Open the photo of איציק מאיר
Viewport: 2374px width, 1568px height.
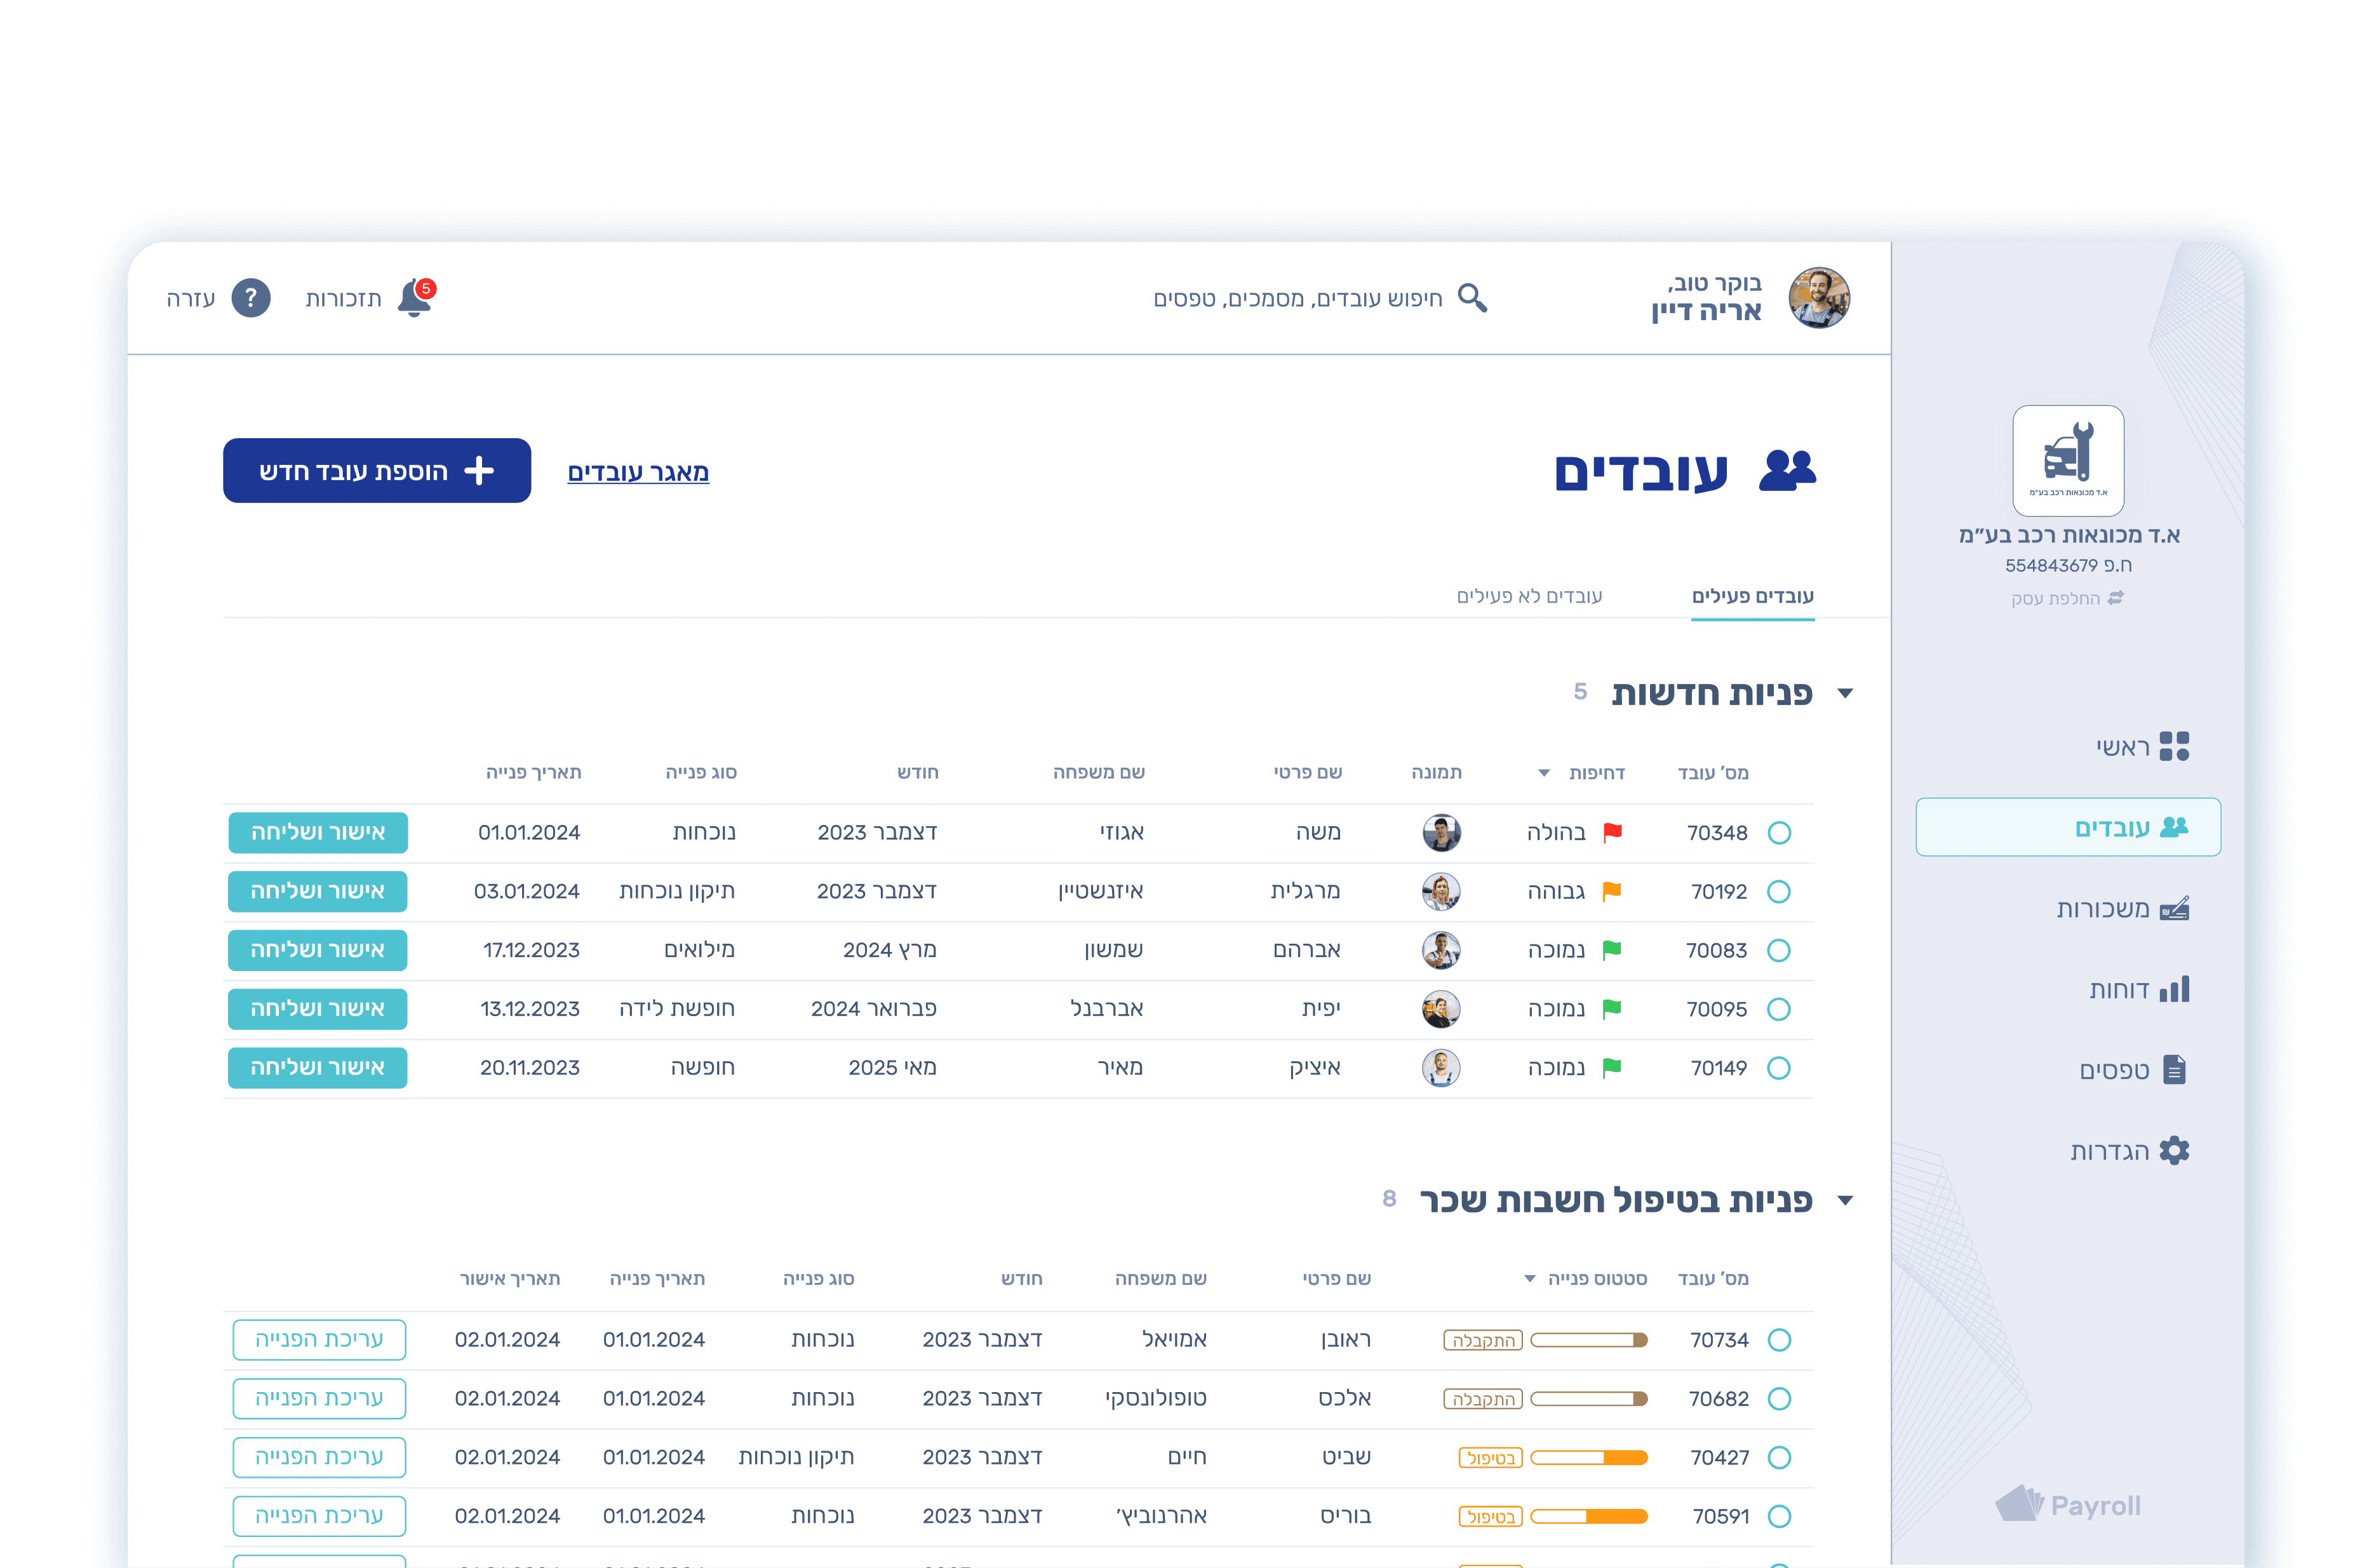click(x=1441, y=1068)
